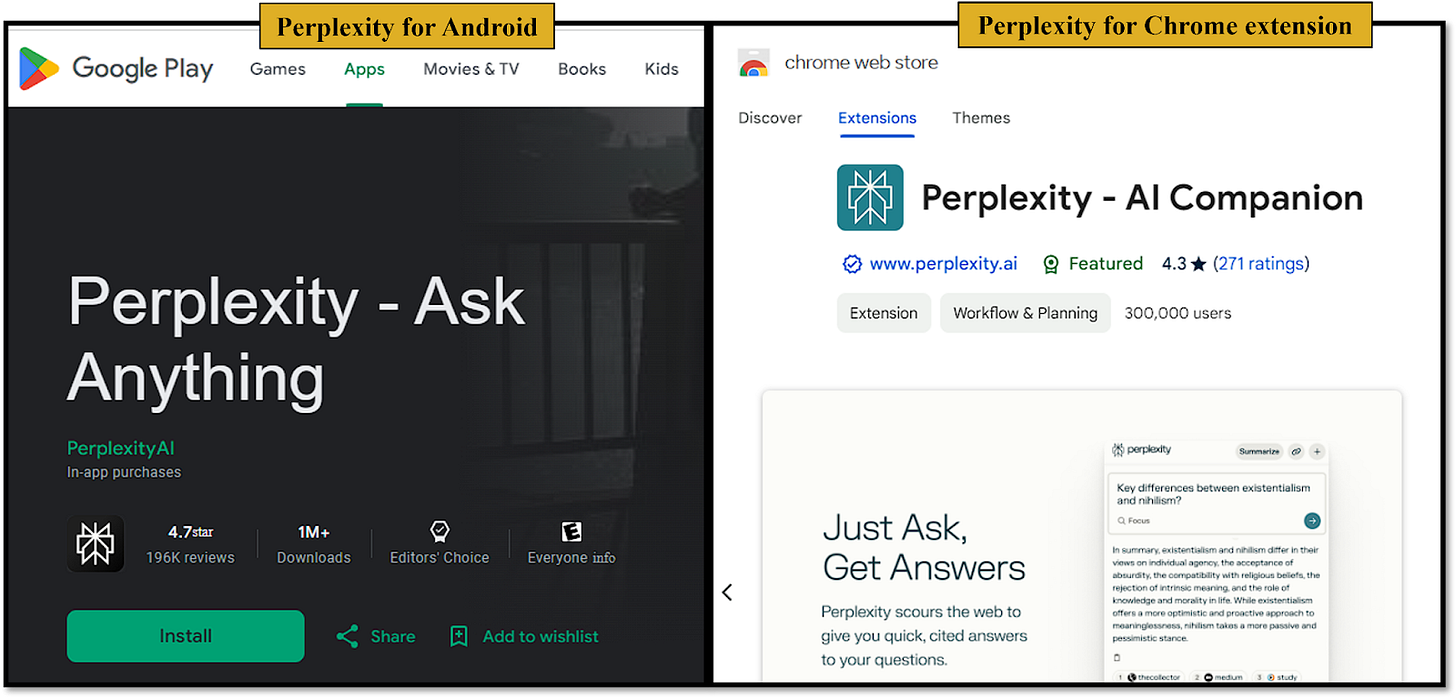This screenshot has width=1456, height=698.
Task: Click the Everyone content rating icon
Action: click(x=571, y=531)
